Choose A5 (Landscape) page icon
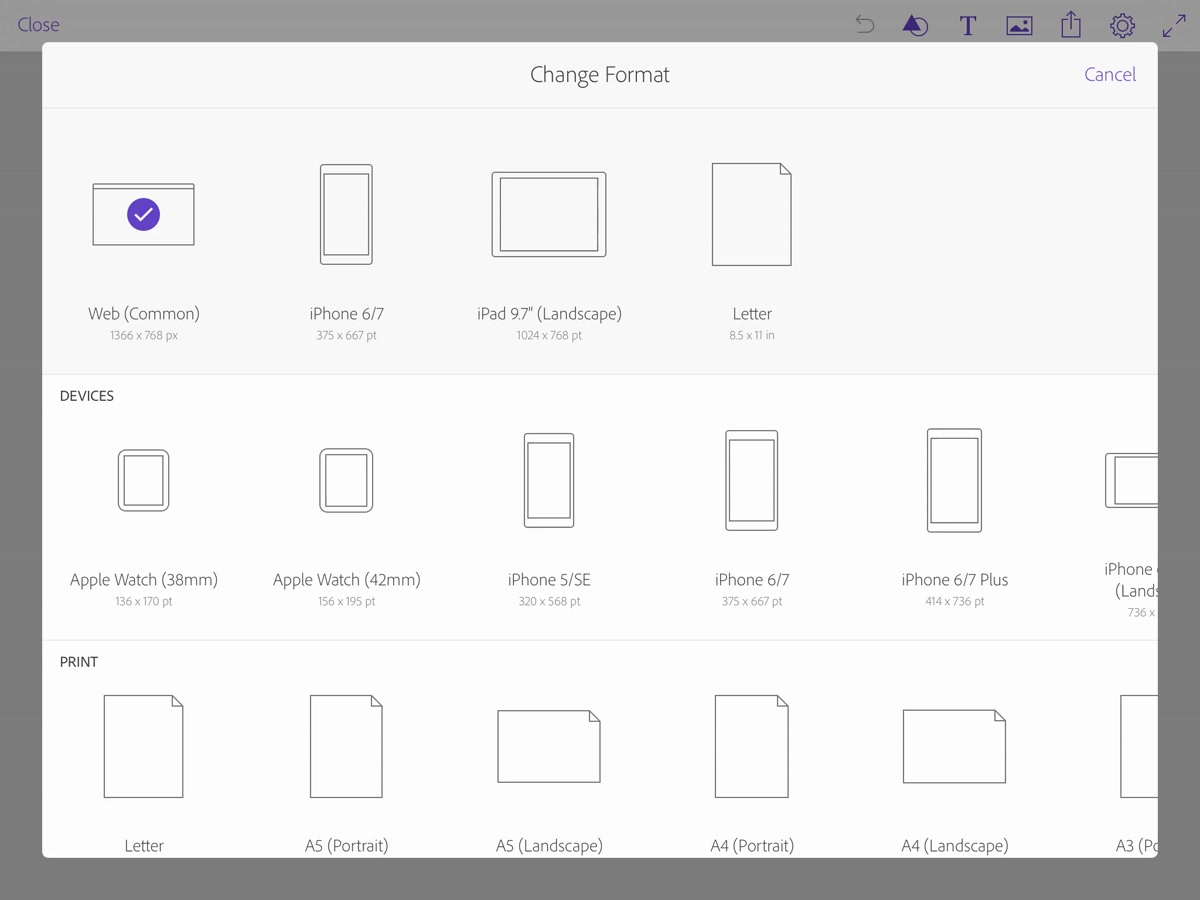This screenshot has width=1200, height=900. click(x=549, y=746)
